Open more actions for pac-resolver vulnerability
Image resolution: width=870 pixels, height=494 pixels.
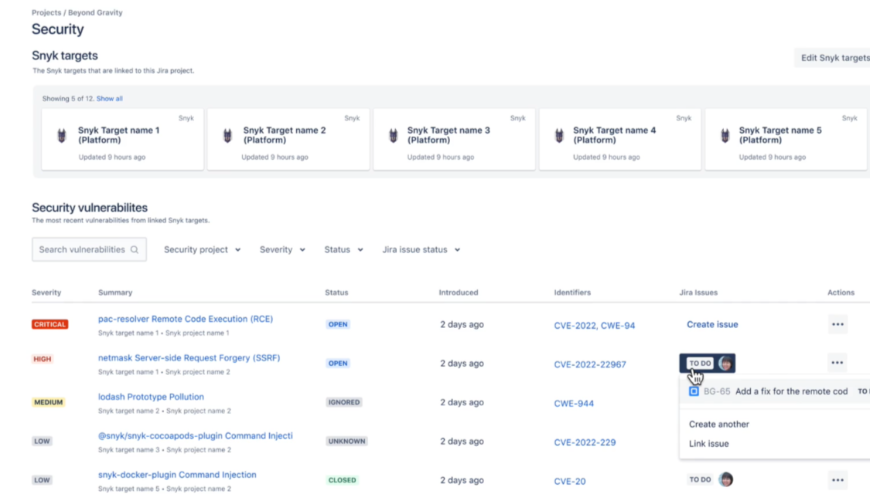(837, 324)
